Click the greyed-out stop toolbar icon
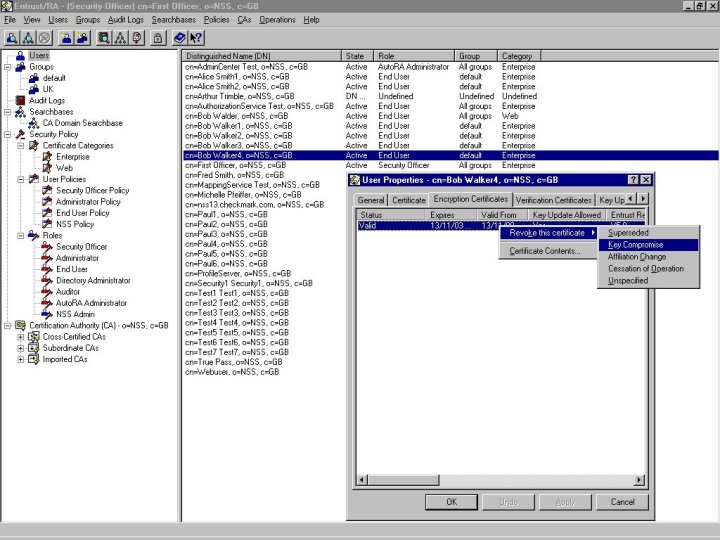Image resolution: width=720 pixels, height=540 pixels. (x=45, y=38)
